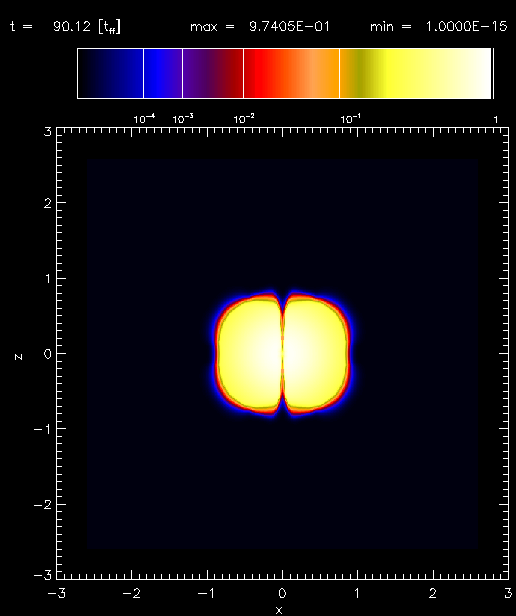This screenshot has height=616, width=516.
Task: Click the 10⁻¹ colorbar tick label
Action: point(351,119)
